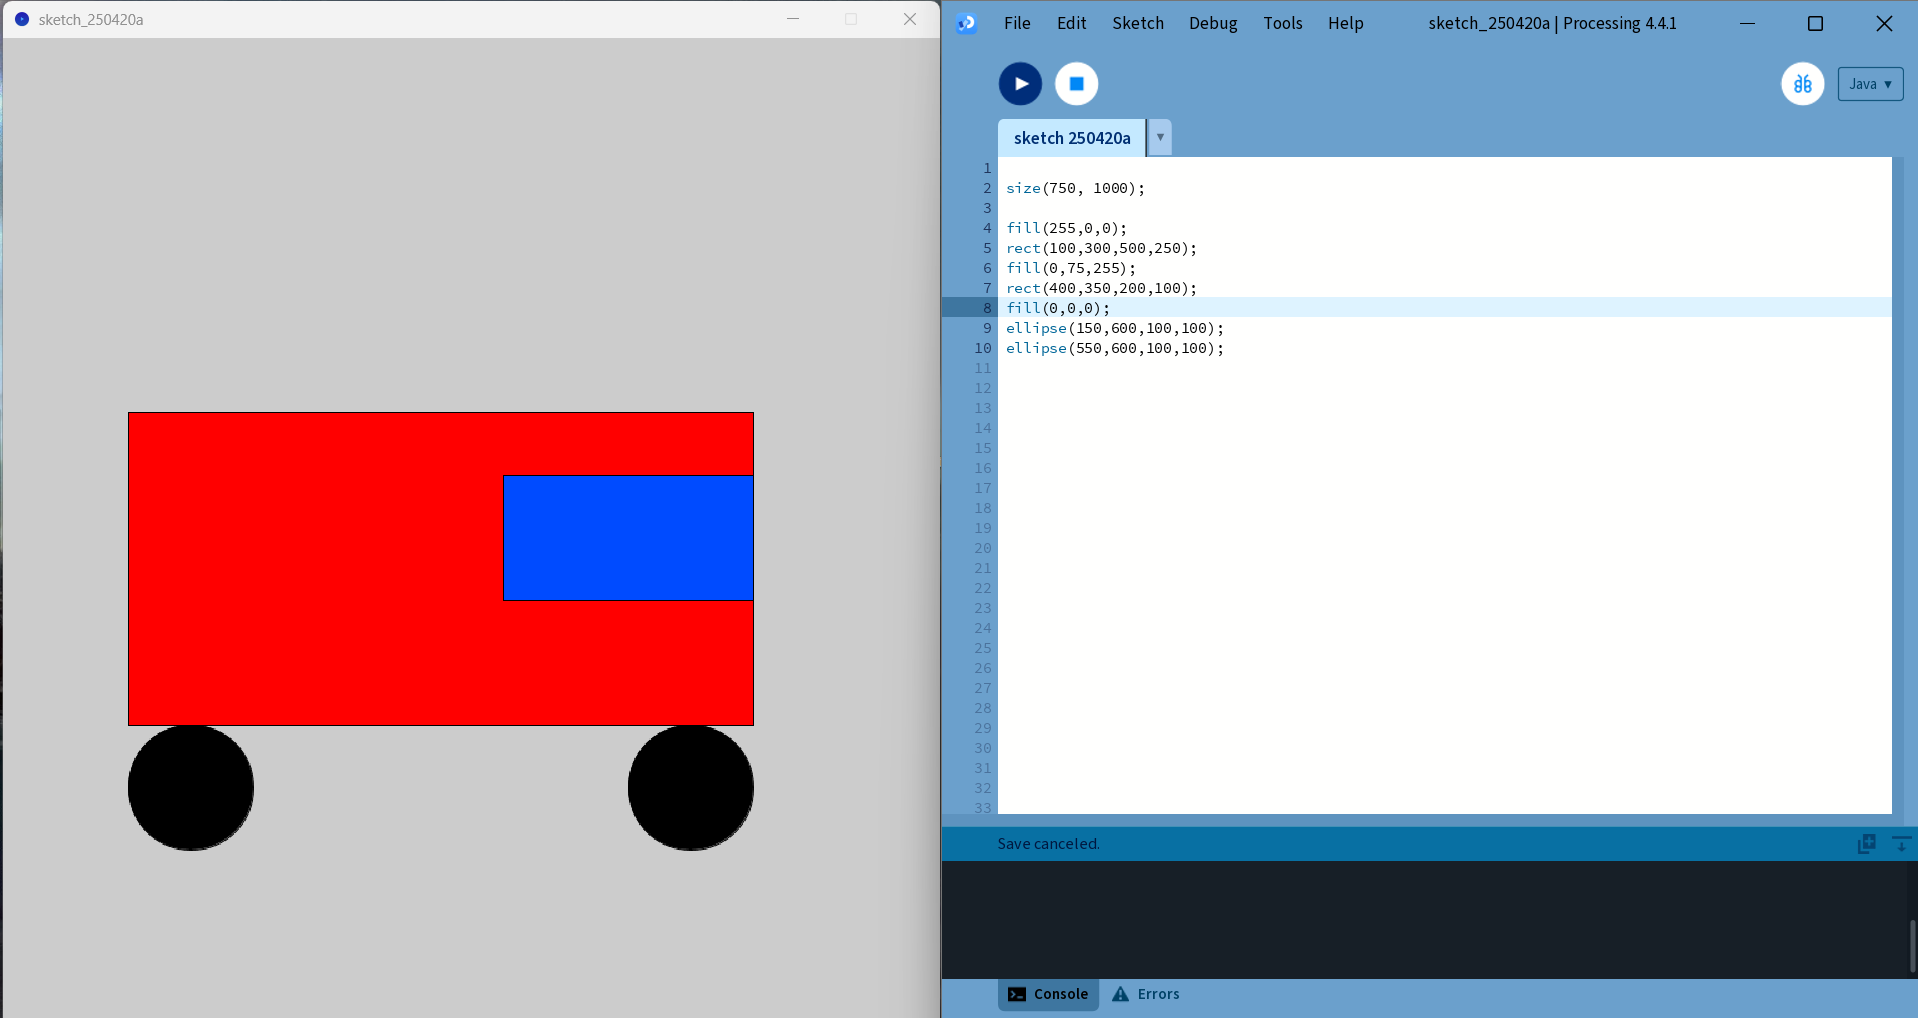The image size is (1918, 1018).
Task: Click the Processing logo in the toolbar
Action: click(x=965, y=22)
